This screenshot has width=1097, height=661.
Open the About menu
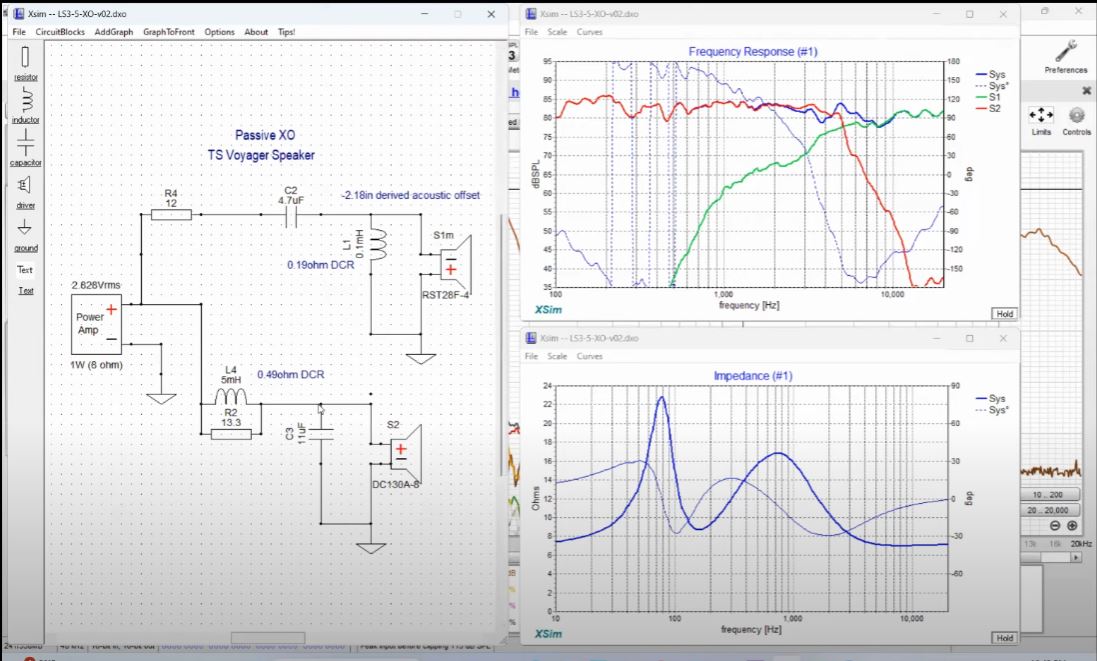tap(256, 31)
